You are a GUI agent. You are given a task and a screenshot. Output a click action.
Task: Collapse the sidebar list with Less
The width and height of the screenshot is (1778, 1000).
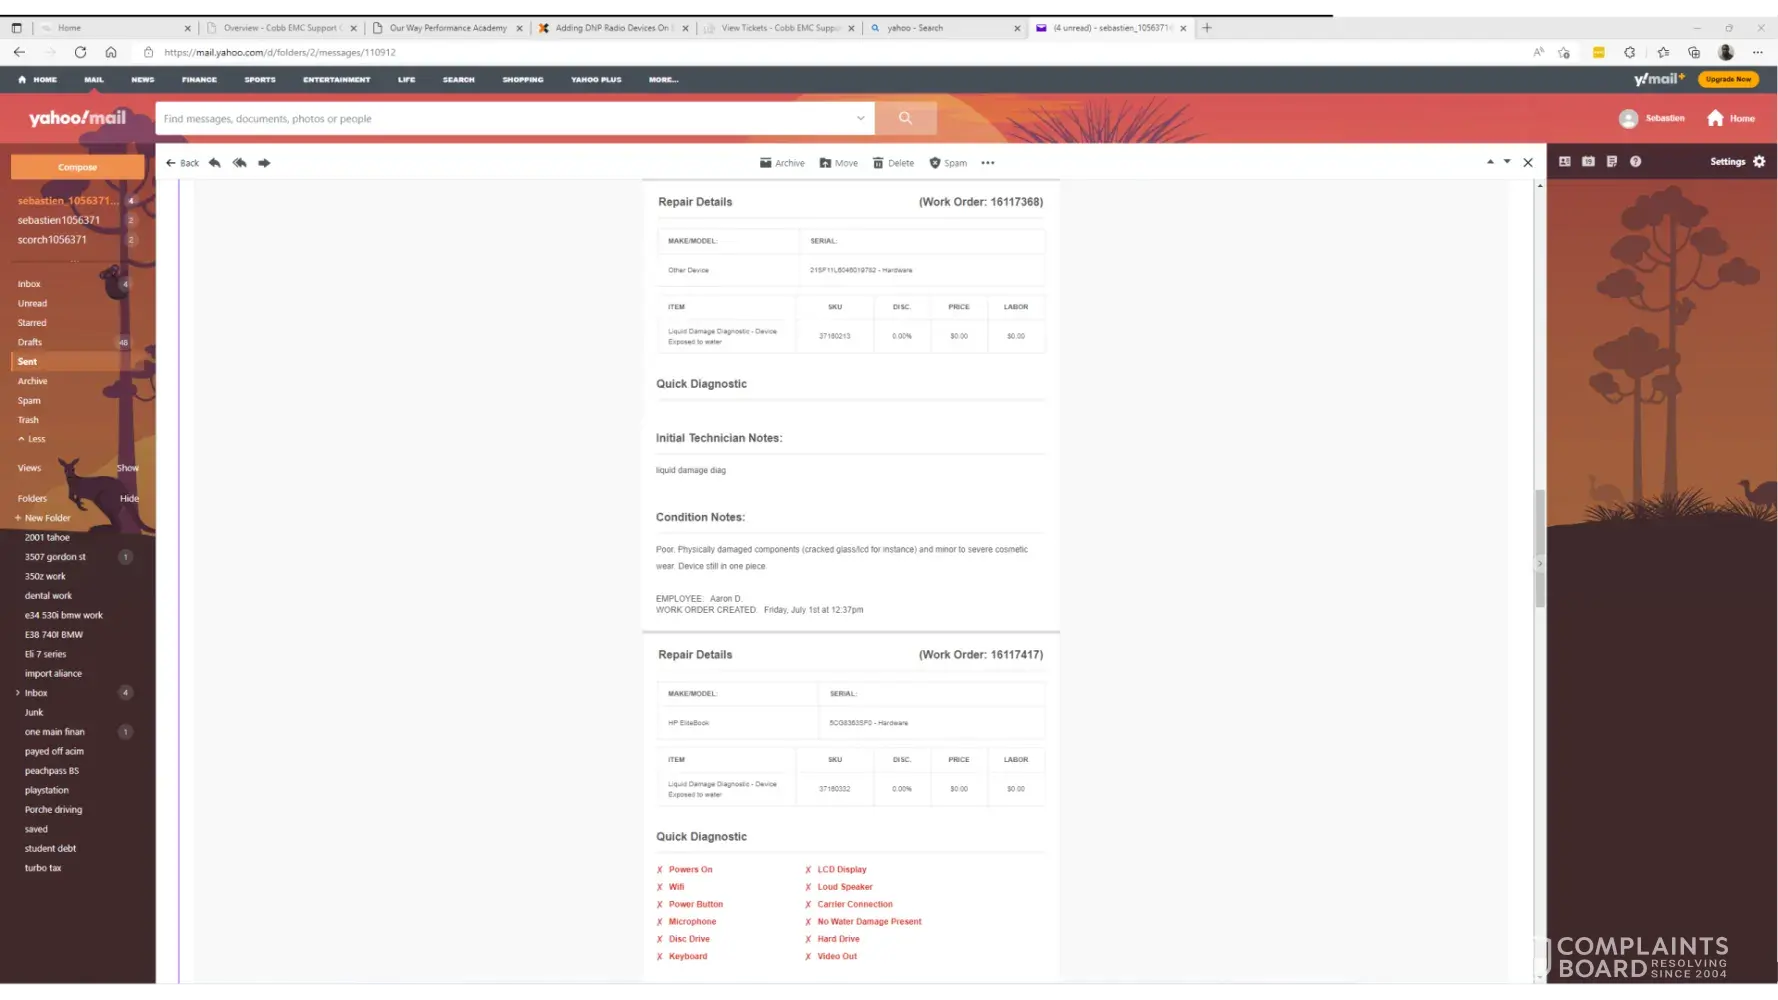click(32, 439)
